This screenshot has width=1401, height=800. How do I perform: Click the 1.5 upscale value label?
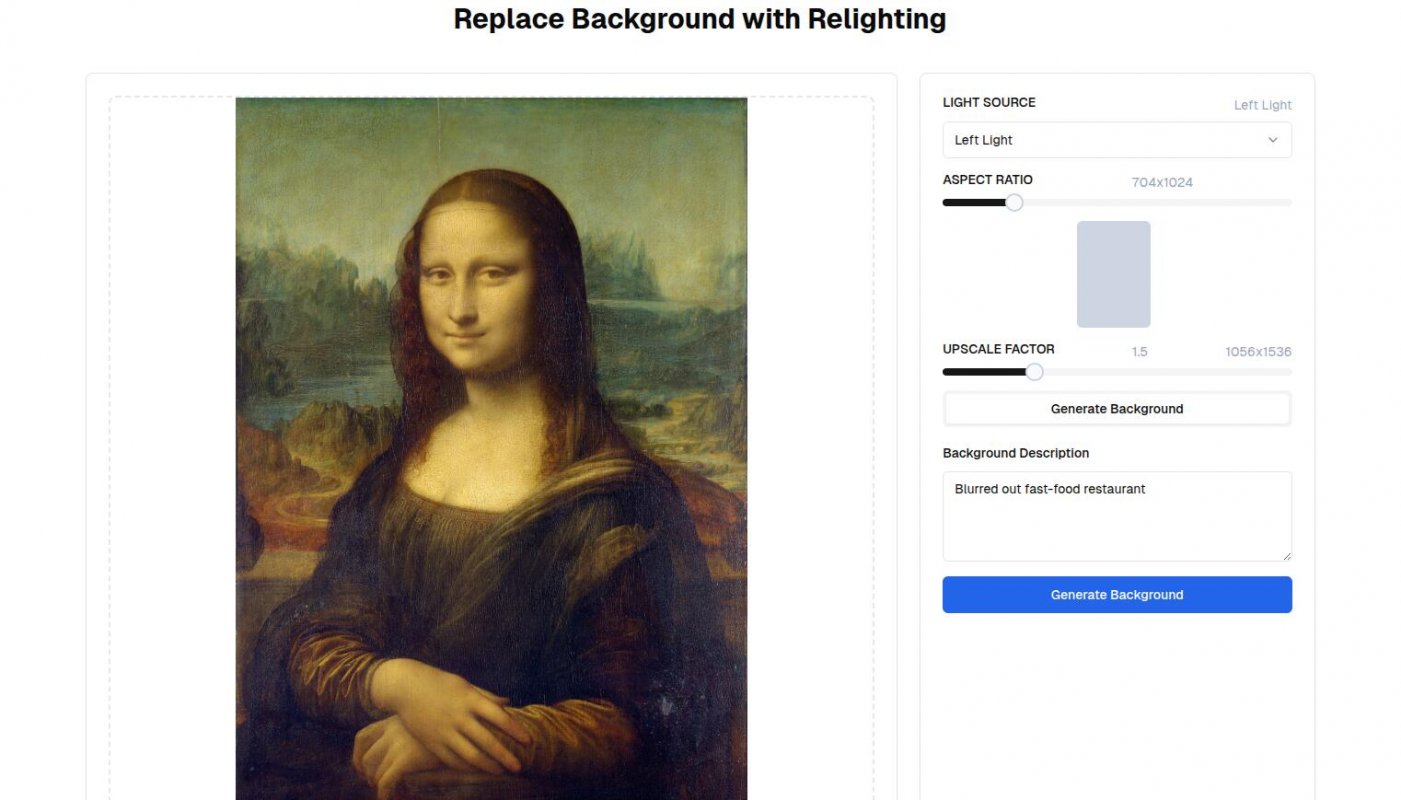point(1139,352)
